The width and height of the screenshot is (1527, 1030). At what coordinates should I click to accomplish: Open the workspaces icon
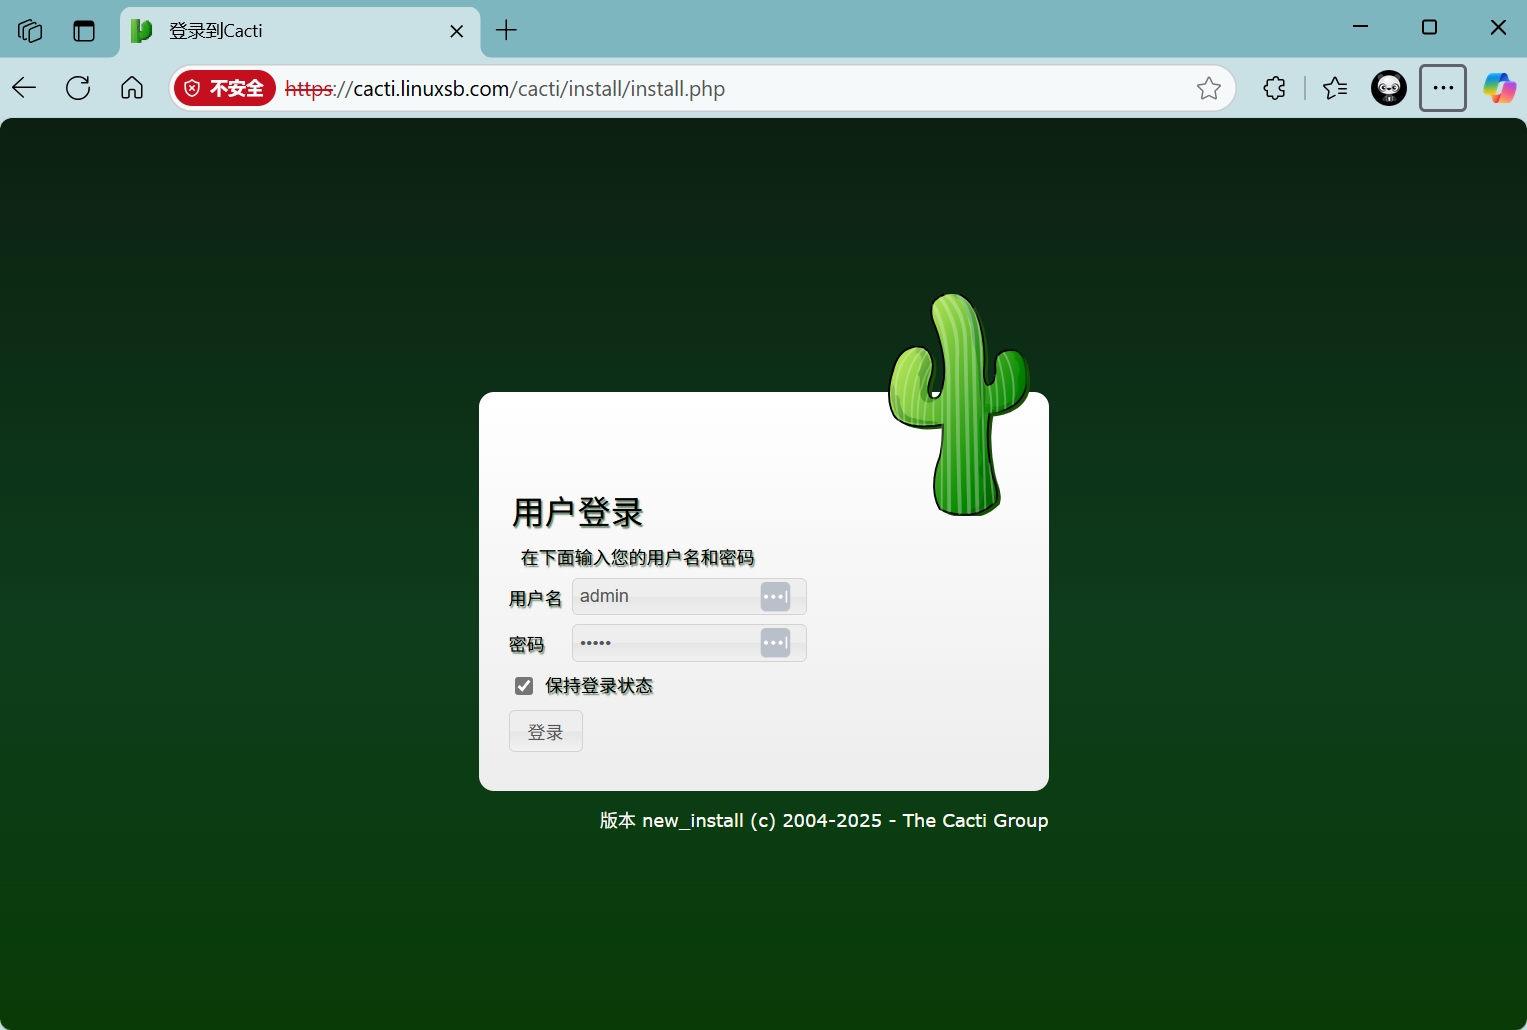pos(30,30)
